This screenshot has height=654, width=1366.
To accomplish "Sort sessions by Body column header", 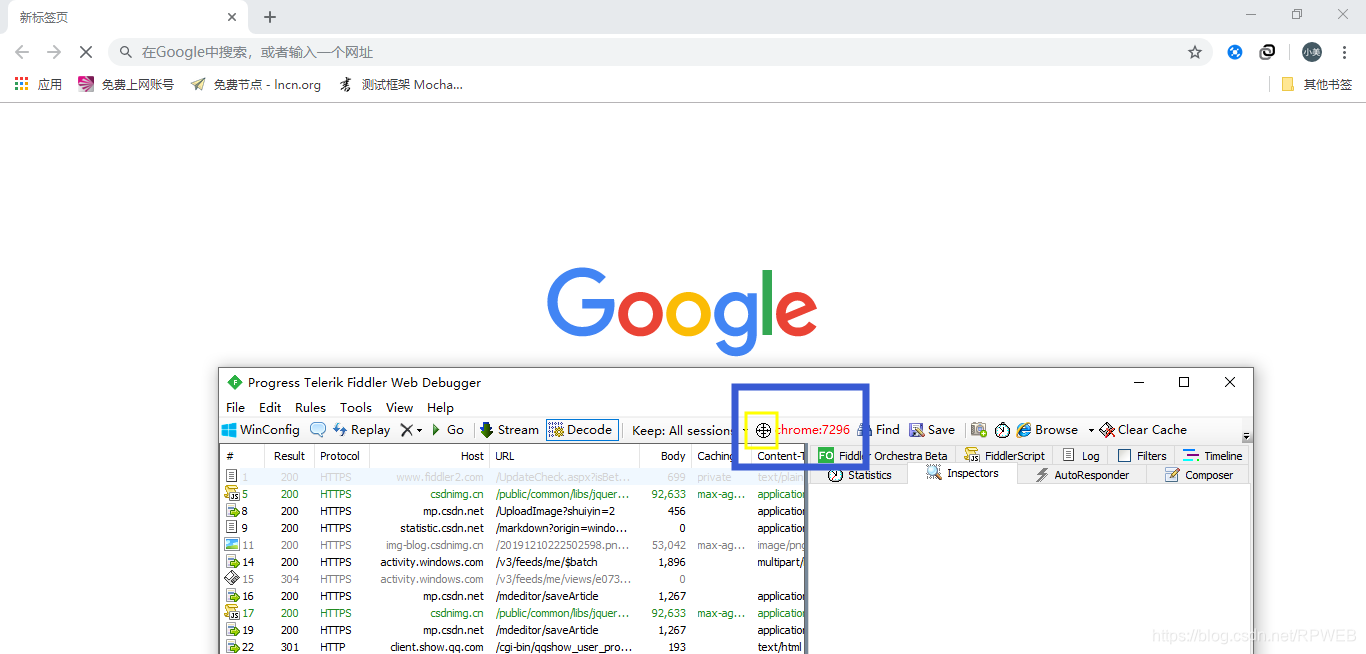I will click(x=666, y=456).
